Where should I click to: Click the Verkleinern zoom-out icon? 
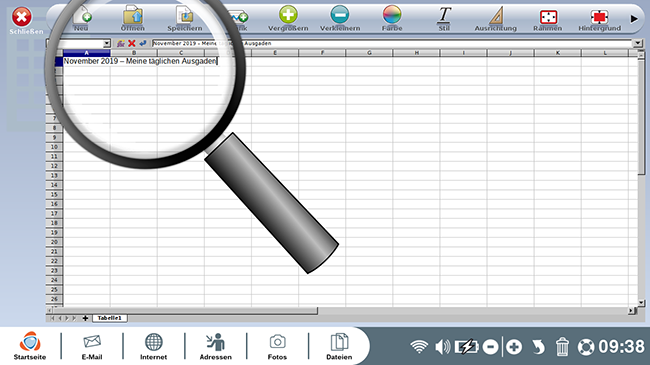click(x=340, y=15)
